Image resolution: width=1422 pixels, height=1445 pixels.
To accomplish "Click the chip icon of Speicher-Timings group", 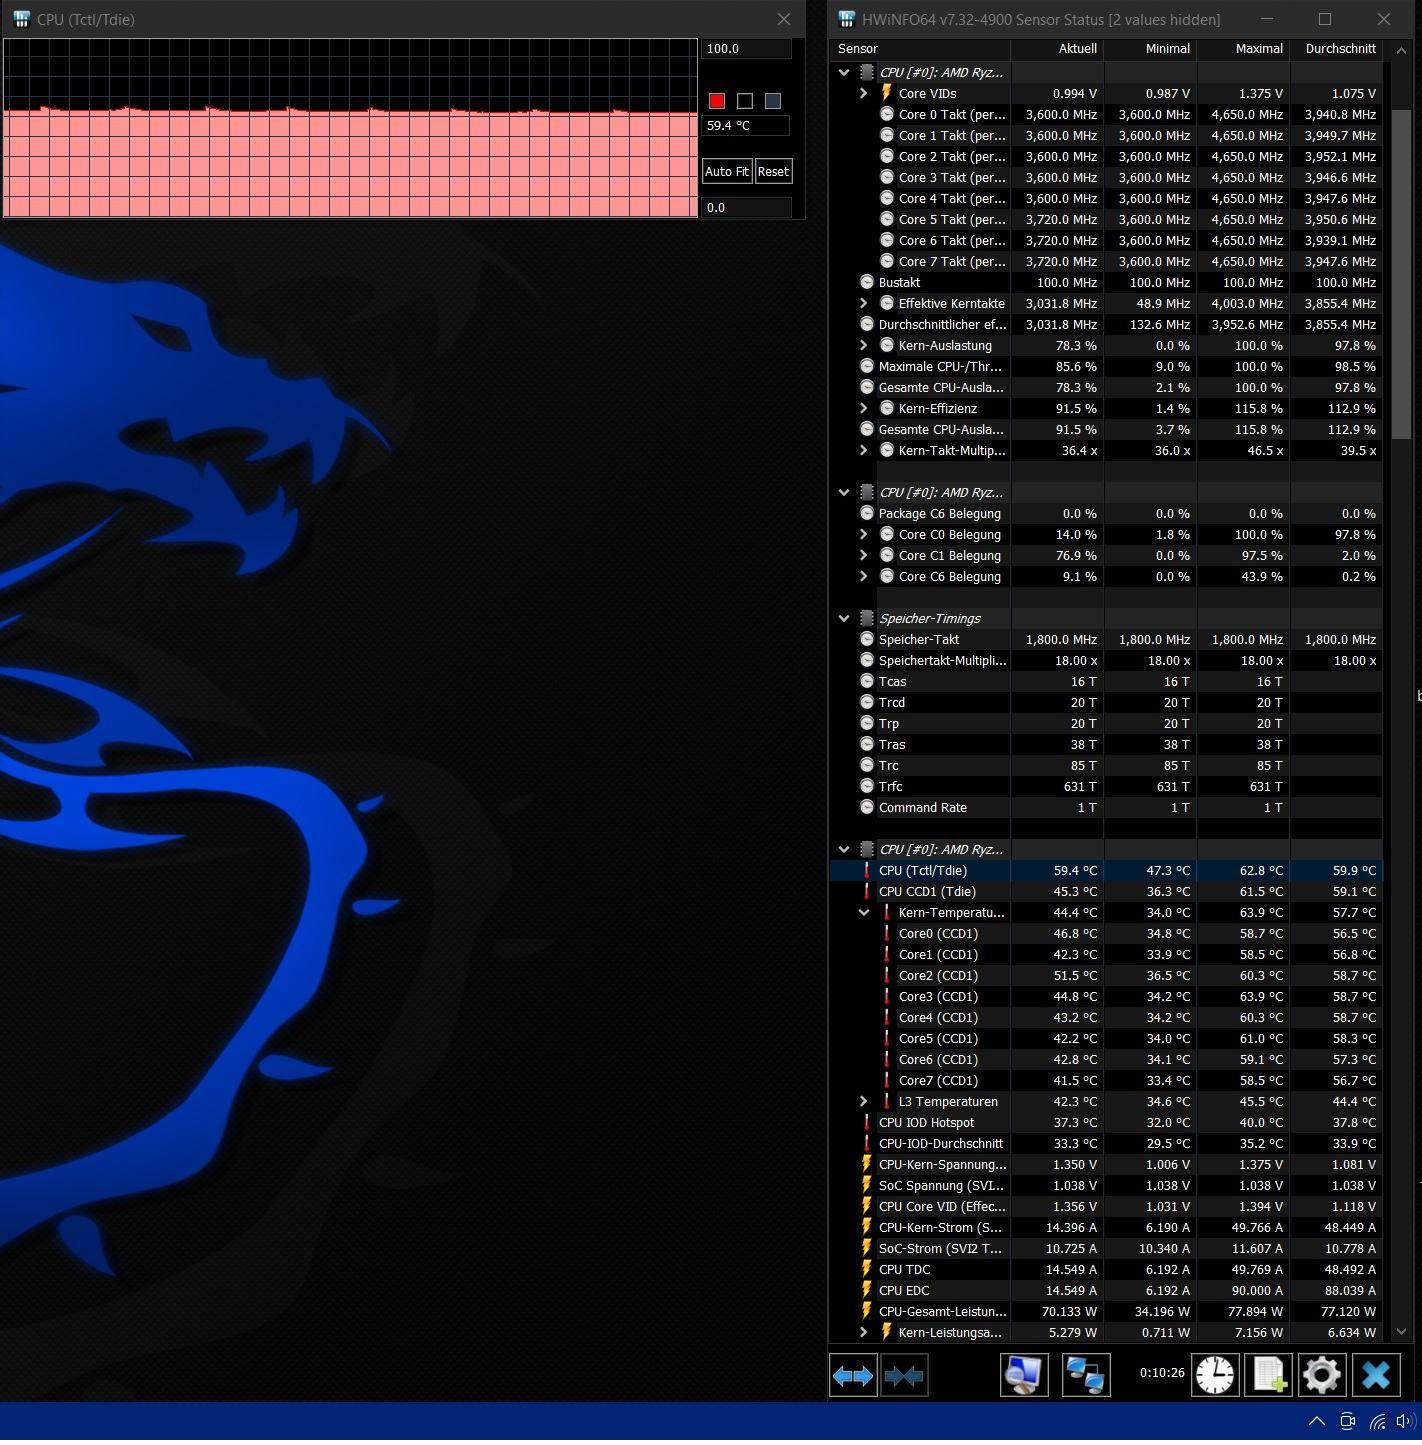I will click(867, 618).
